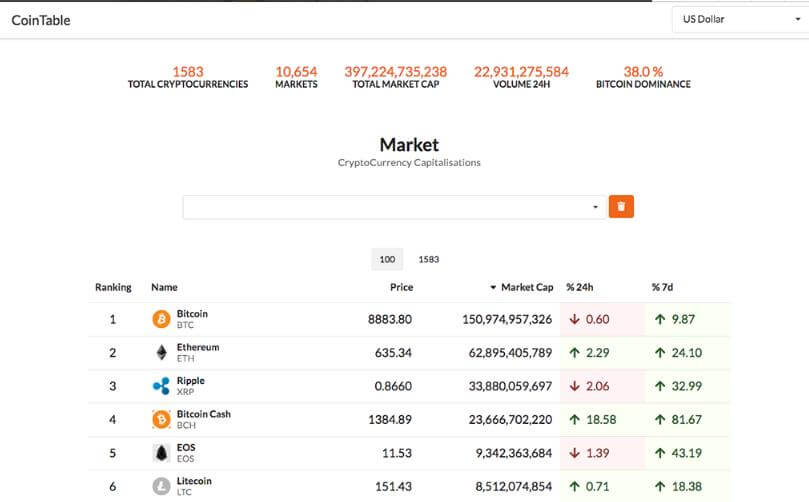Viewport: 809px width, 502px height.
Task: Click the XRP ticker symbol
Action: pos(186,392)
